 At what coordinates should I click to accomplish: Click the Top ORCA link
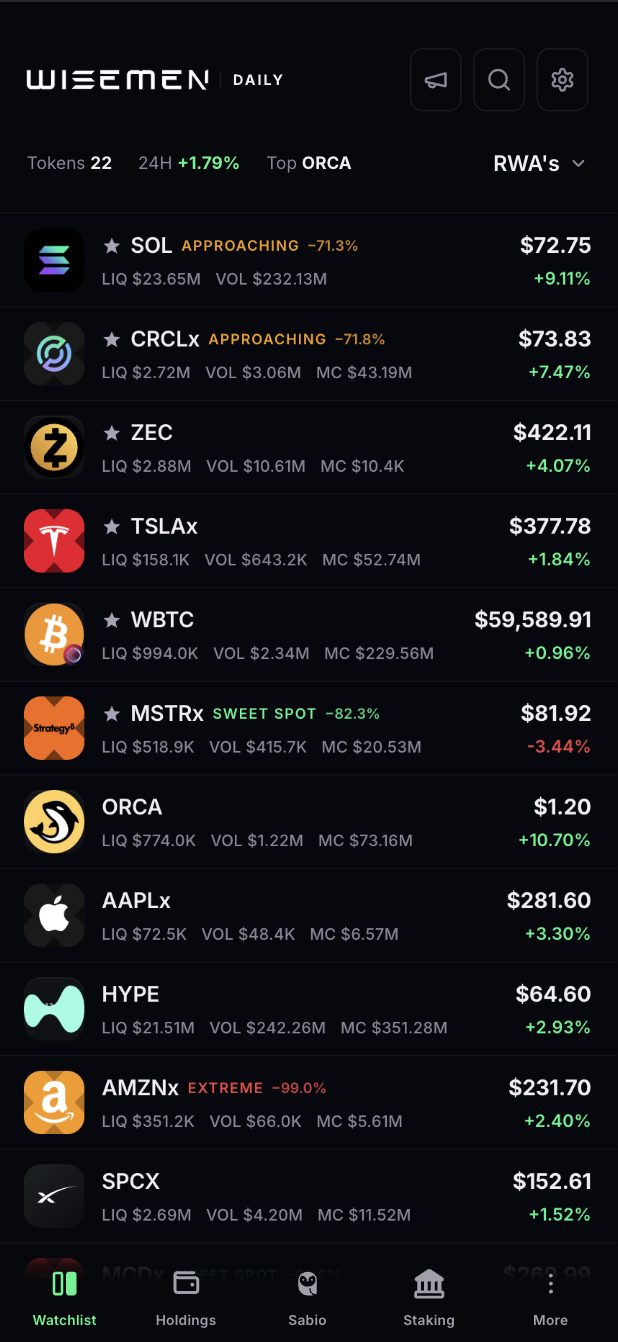pyautogui.click(x=309, y=163)
